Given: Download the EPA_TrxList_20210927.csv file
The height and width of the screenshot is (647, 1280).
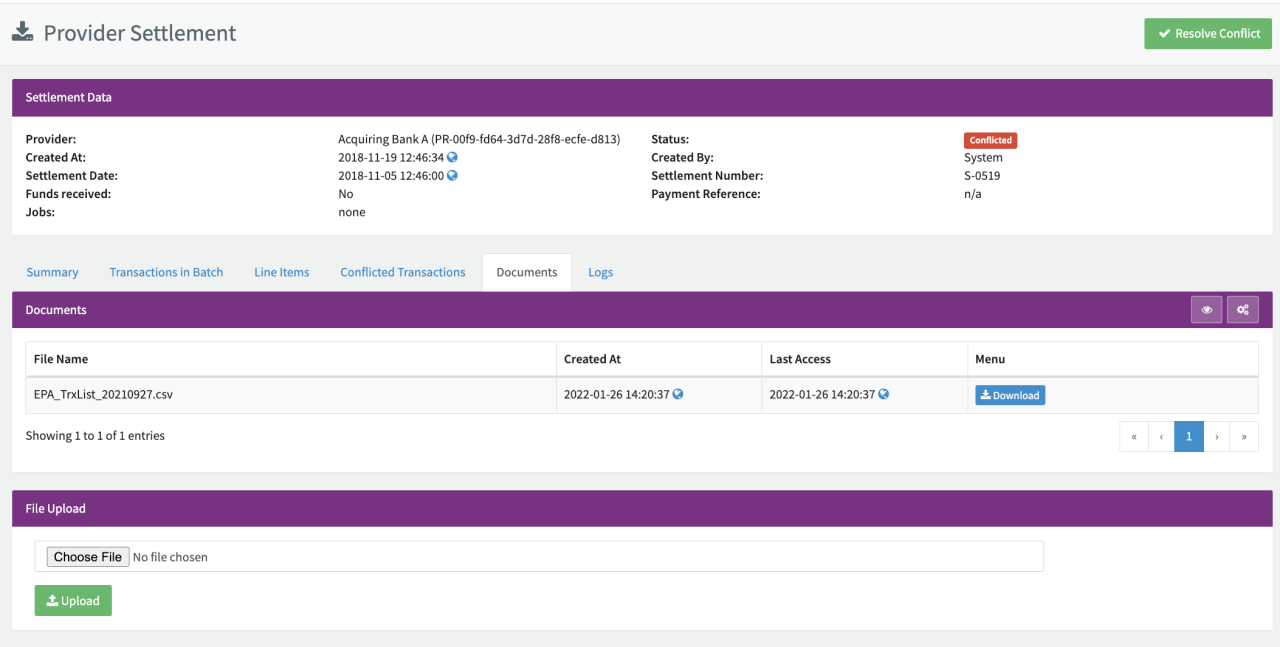Looking at the screenshot, I should click(x=1010, y=395).
